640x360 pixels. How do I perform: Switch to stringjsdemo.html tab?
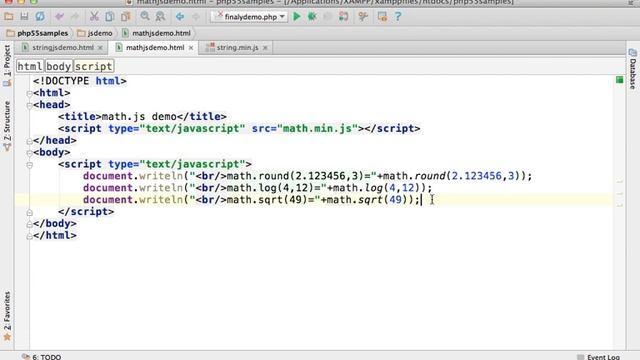(x=62, y=48)
